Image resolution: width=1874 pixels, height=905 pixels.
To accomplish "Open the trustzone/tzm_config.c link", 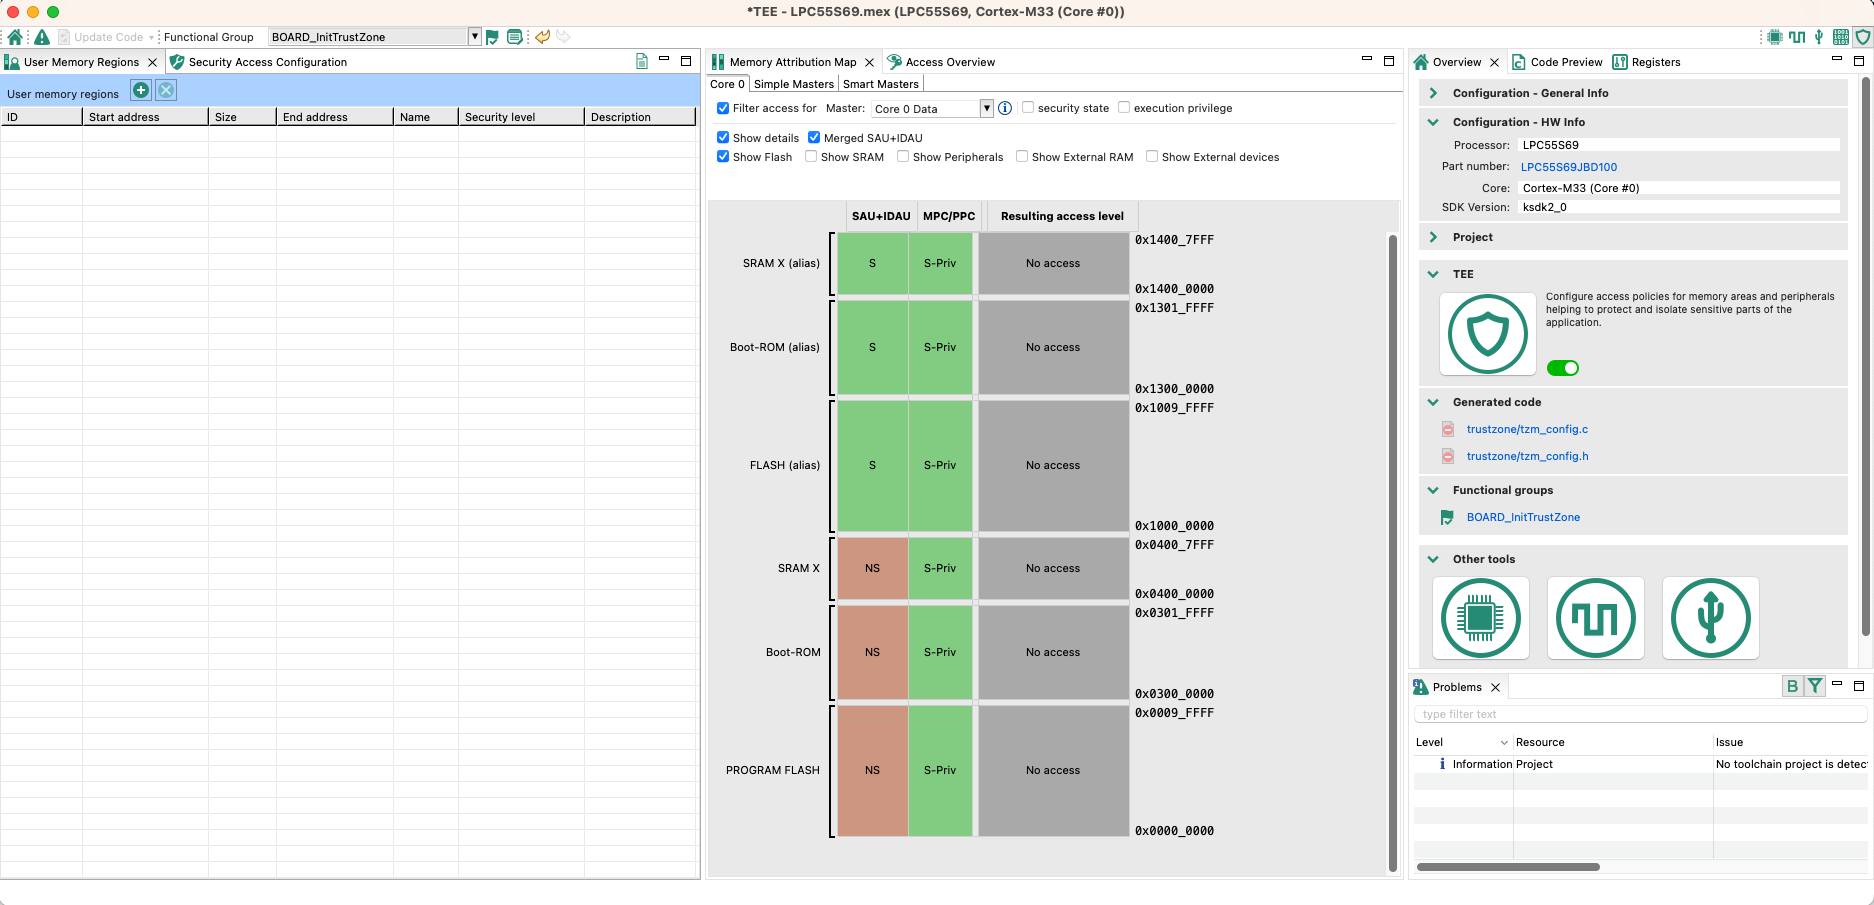I will [1527, 429].
